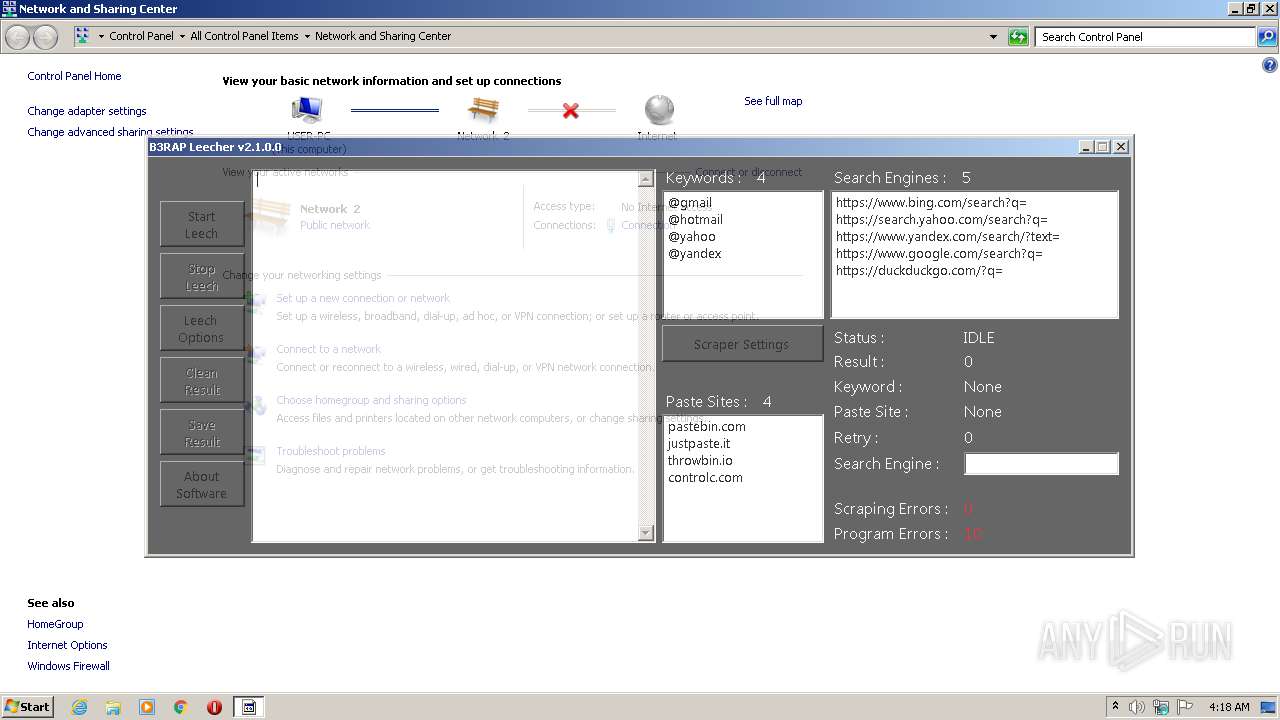Select the search.yahoo.com search engine URL
The height and width of the screenshot is (720, 1280).
tap(942, 220)
